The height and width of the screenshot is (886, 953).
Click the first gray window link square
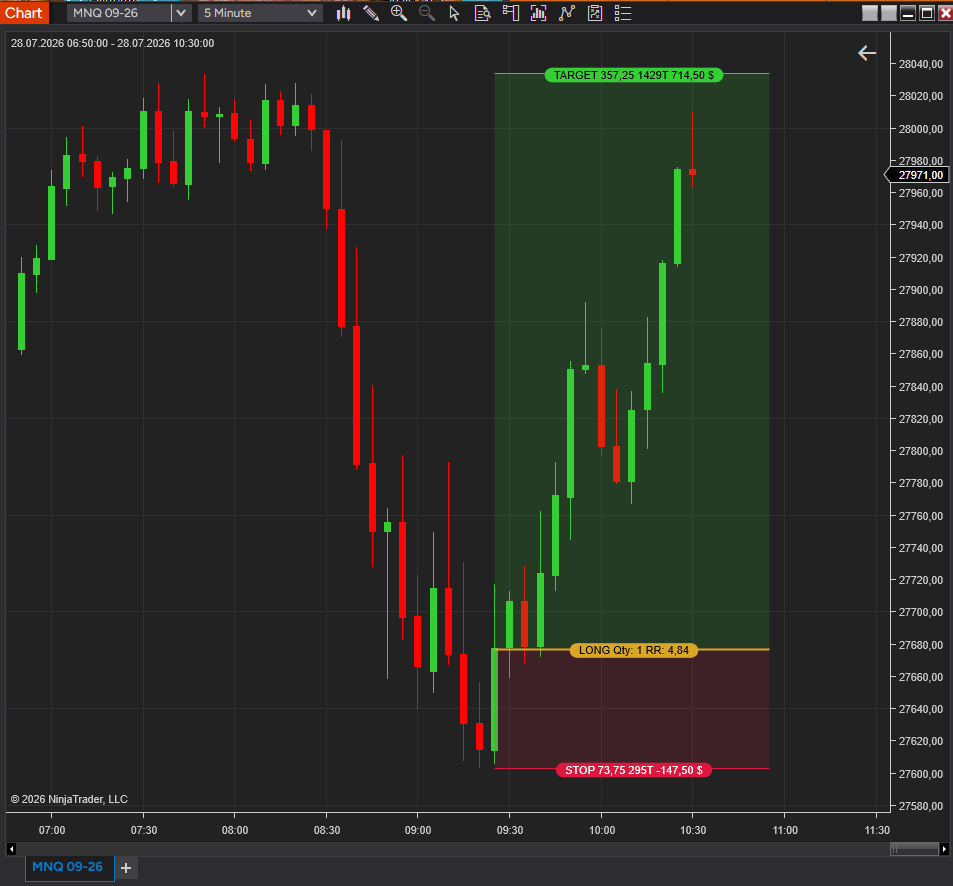tap(870, 13)
